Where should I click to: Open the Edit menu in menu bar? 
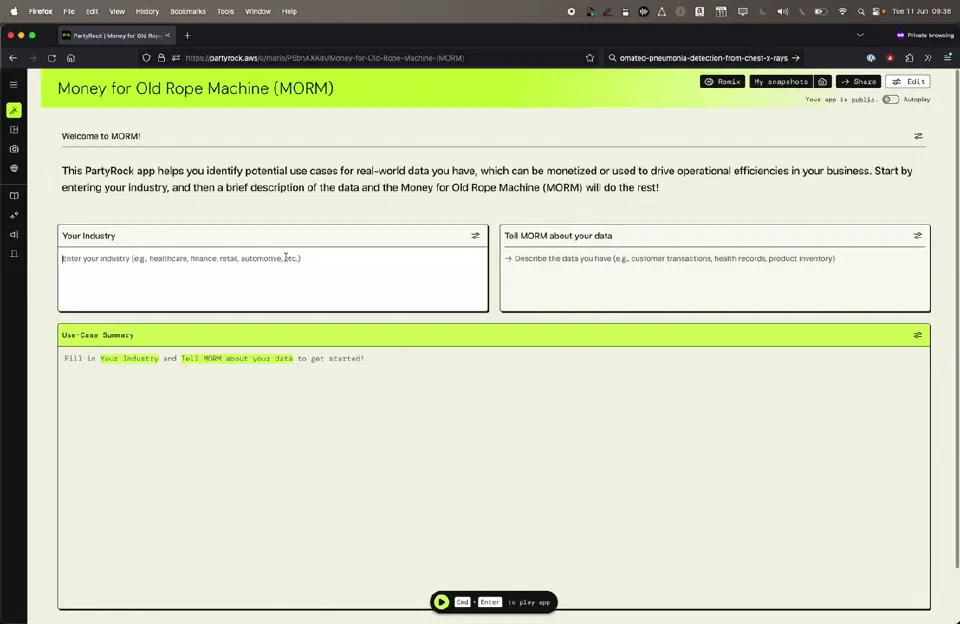pyautogui.click(x=92, y=12)
